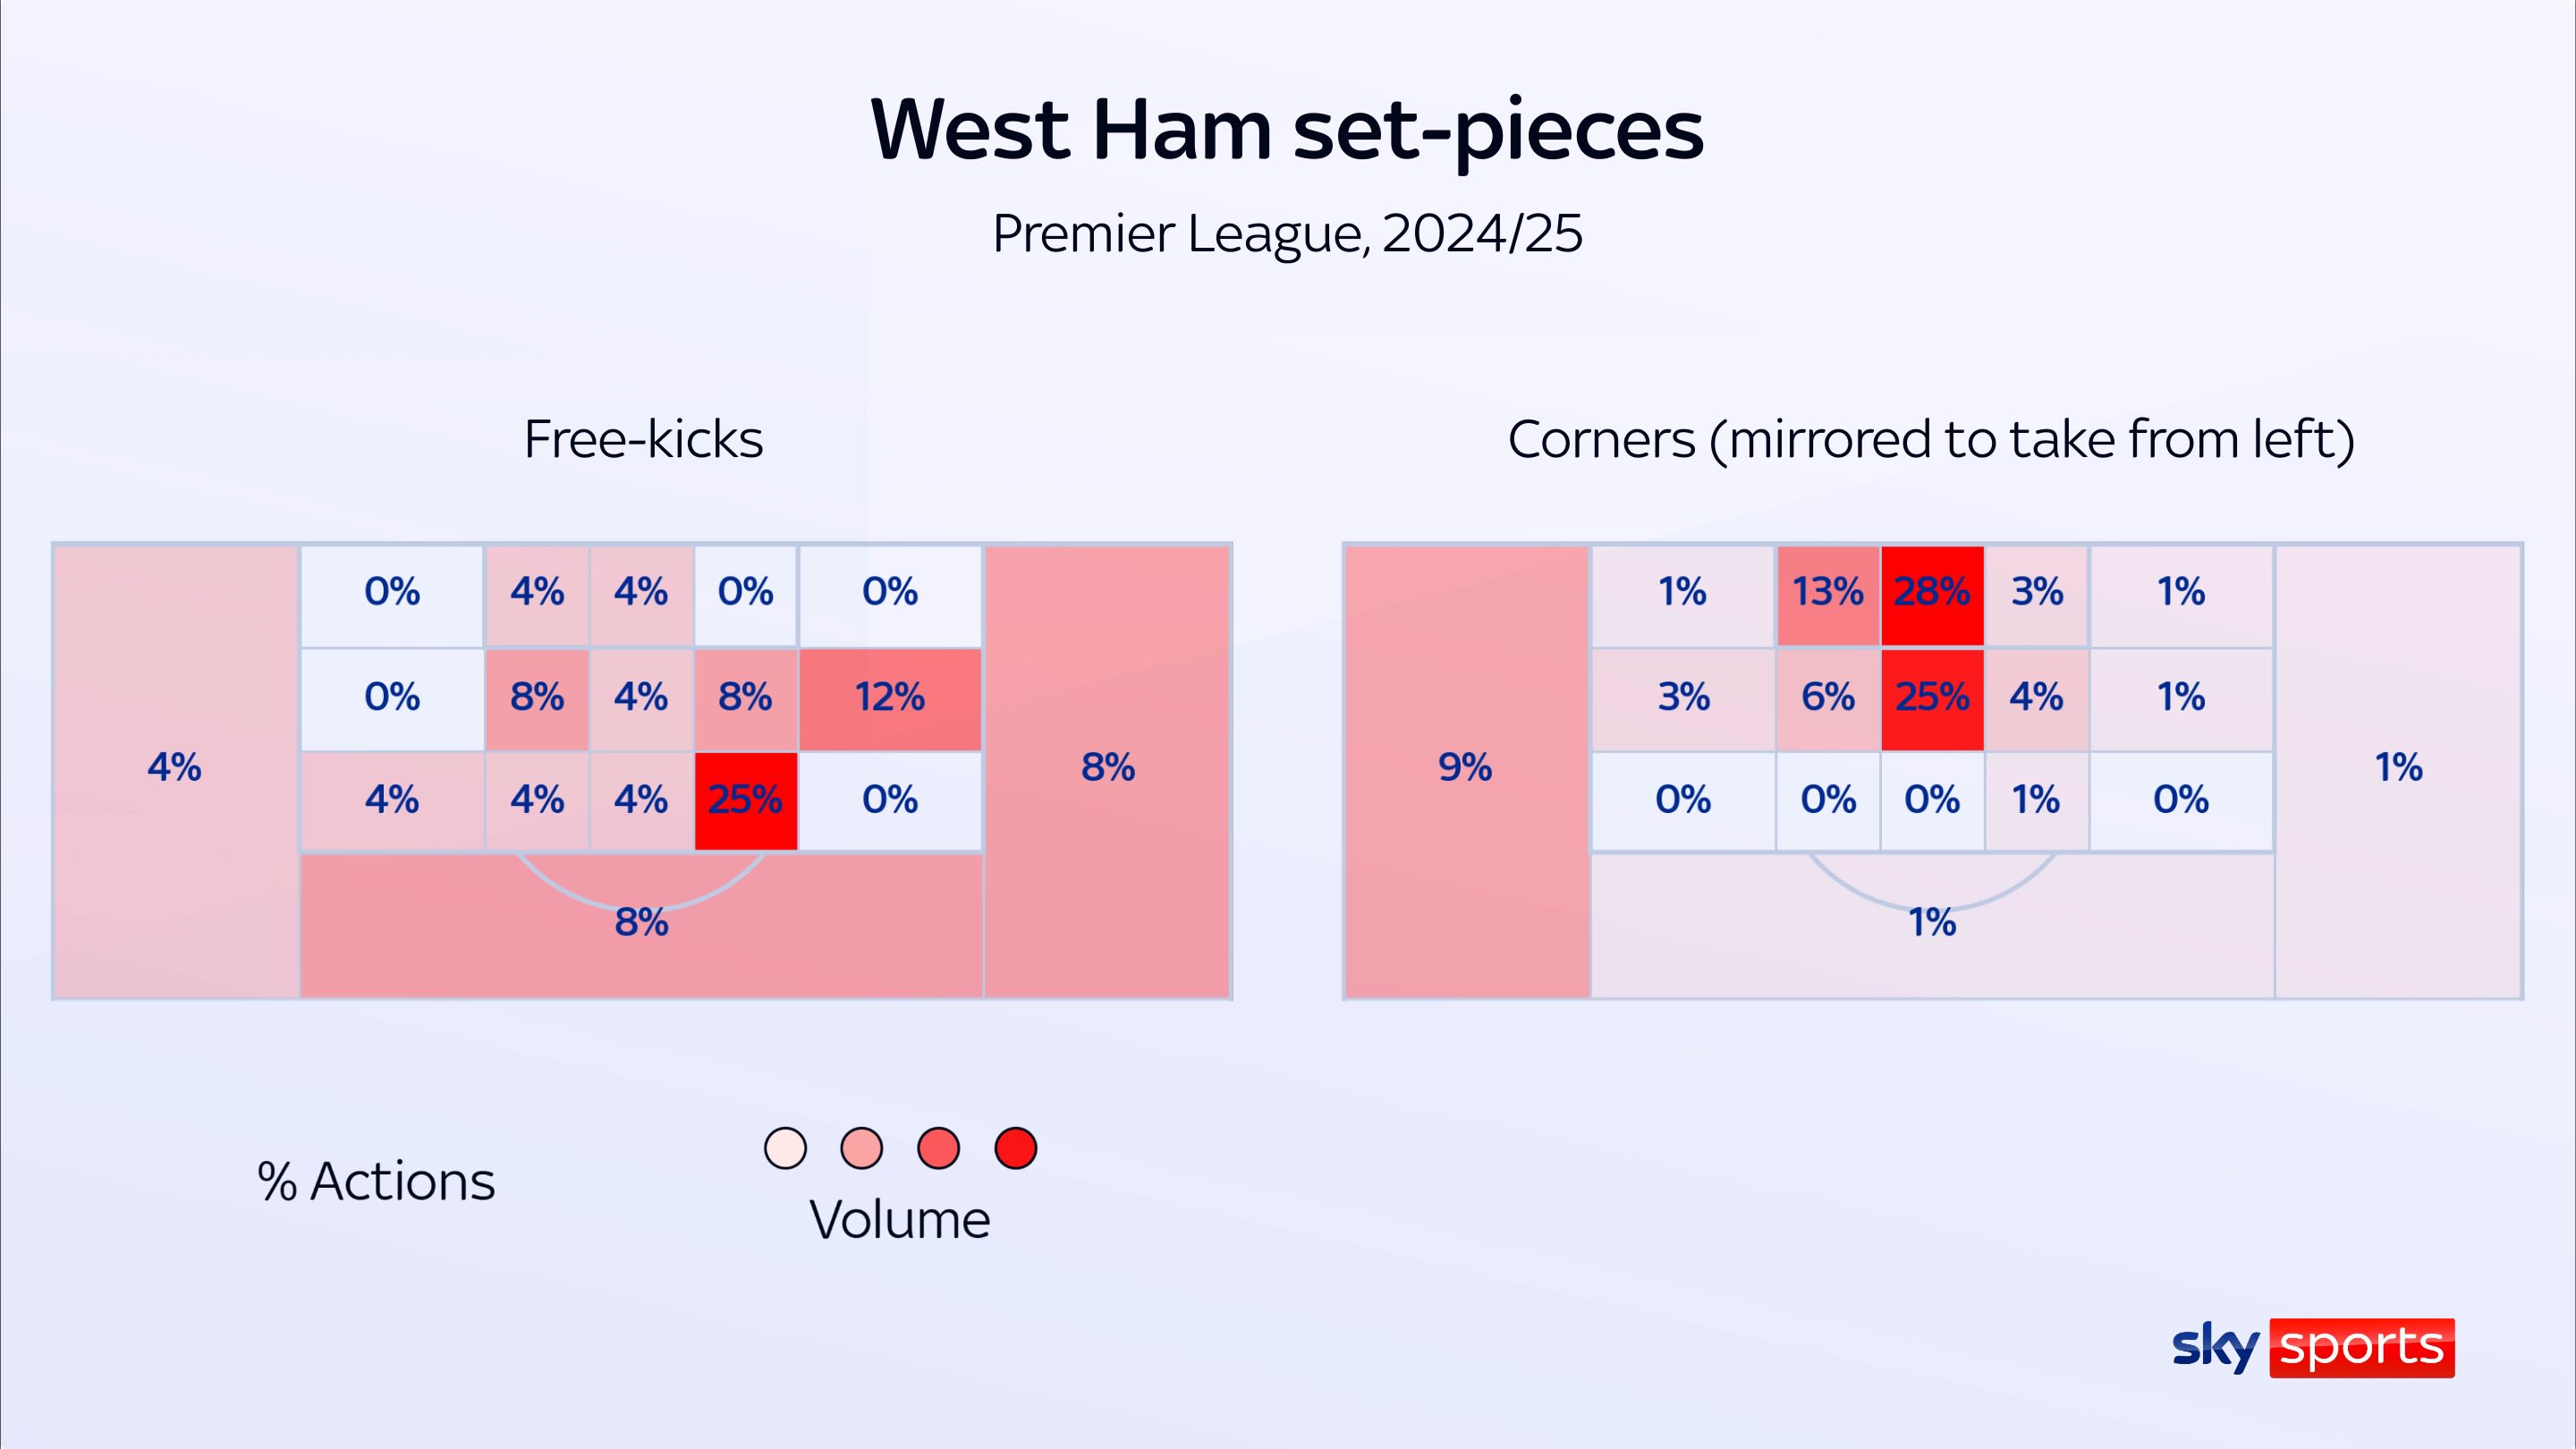The image size is (2576, 1449).
Task: Click the large right 8% Free-kicks zone
Action: 1107,768
